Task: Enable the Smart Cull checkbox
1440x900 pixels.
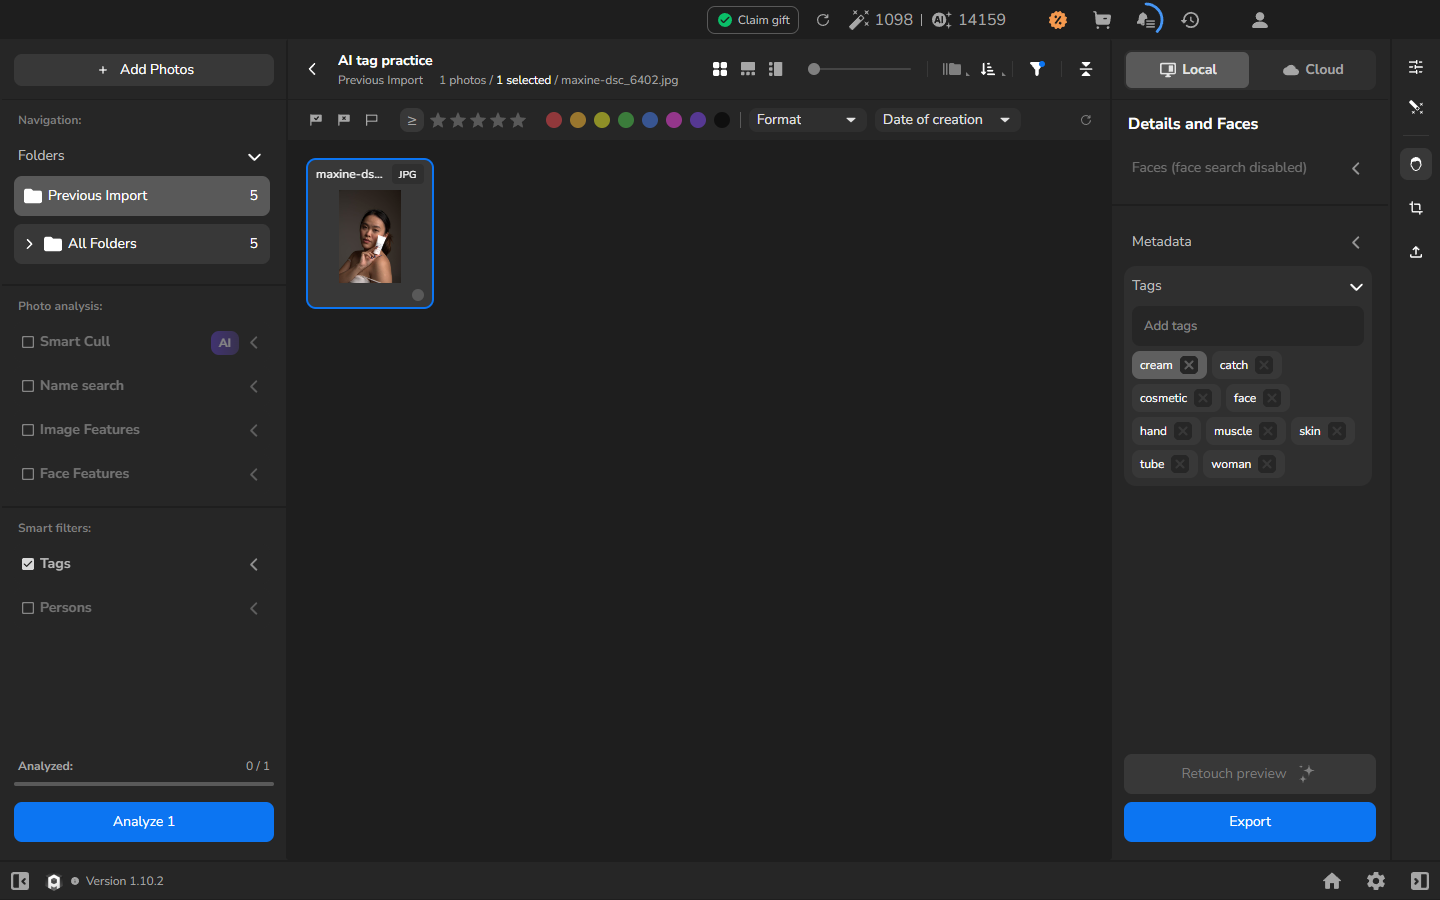Action: pos(28,342)
